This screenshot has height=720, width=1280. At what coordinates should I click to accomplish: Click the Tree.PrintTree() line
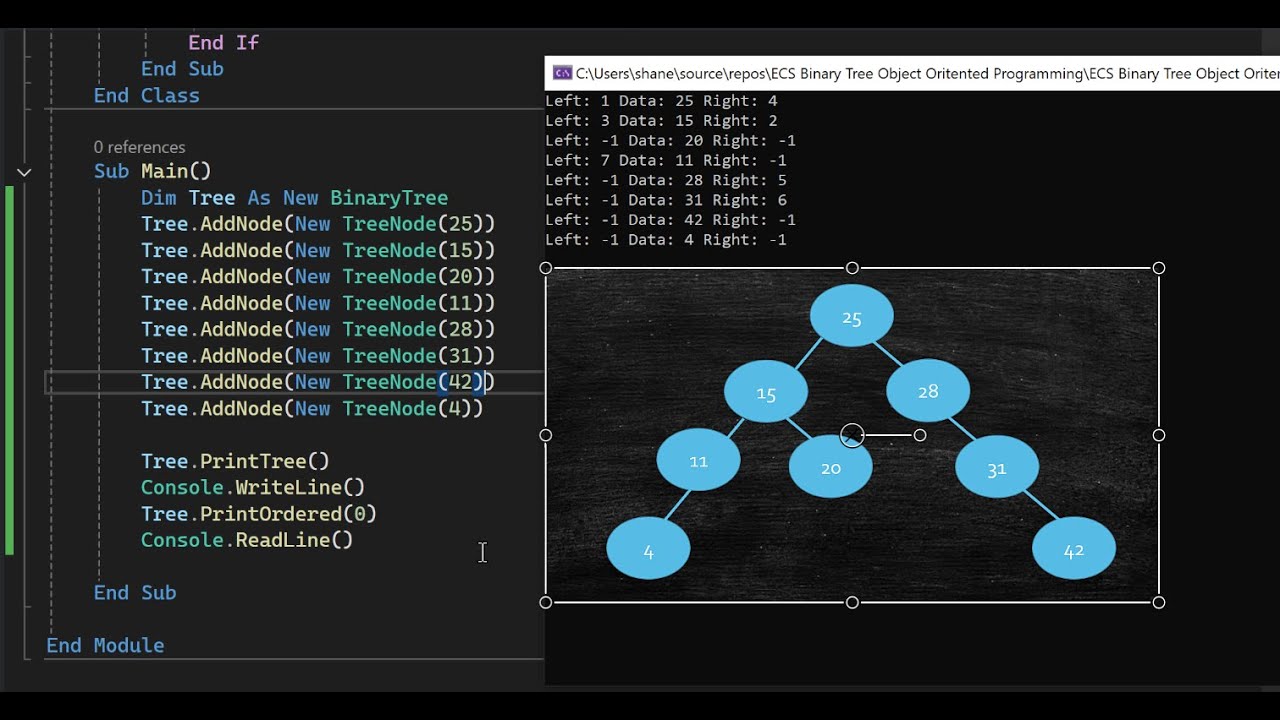click(235, 461)
